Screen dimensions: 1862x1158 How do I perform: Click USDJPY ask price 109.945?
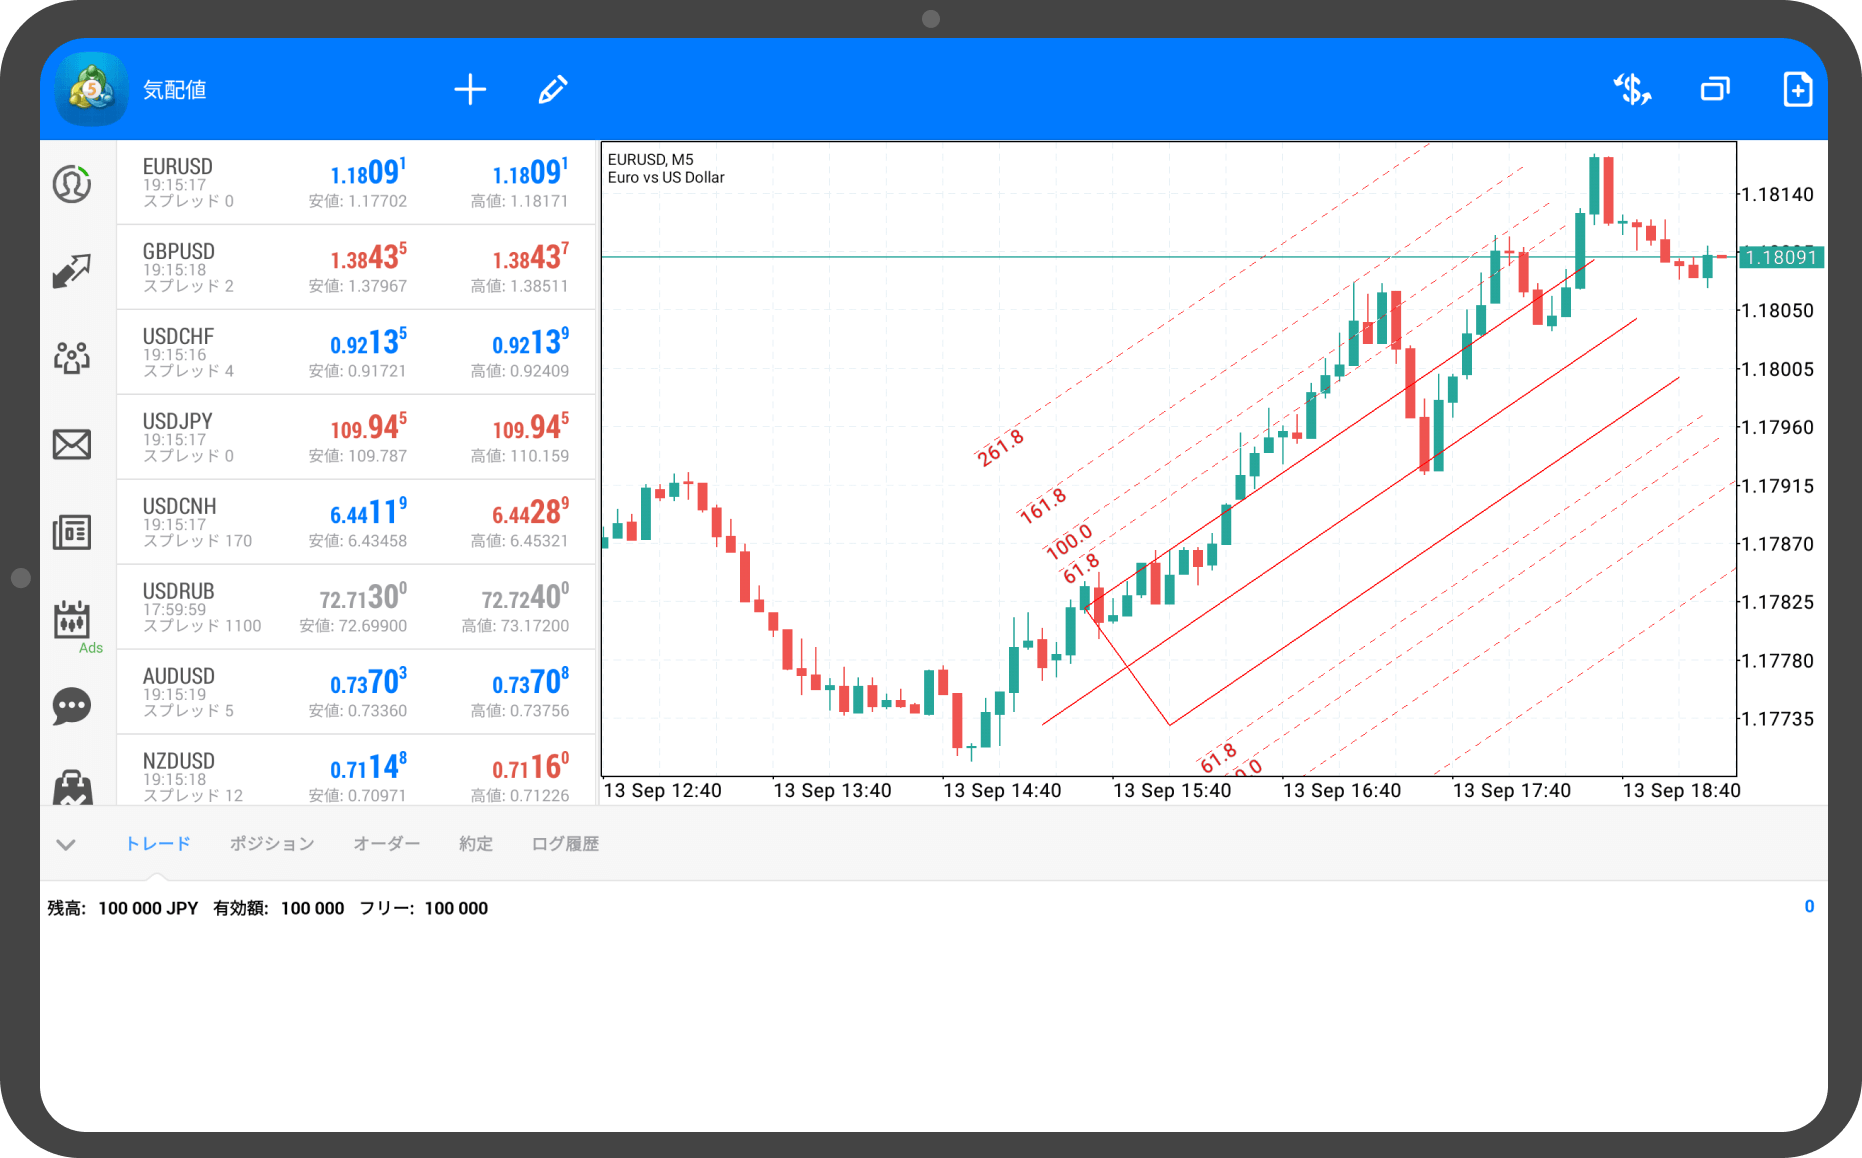point(530,427)
